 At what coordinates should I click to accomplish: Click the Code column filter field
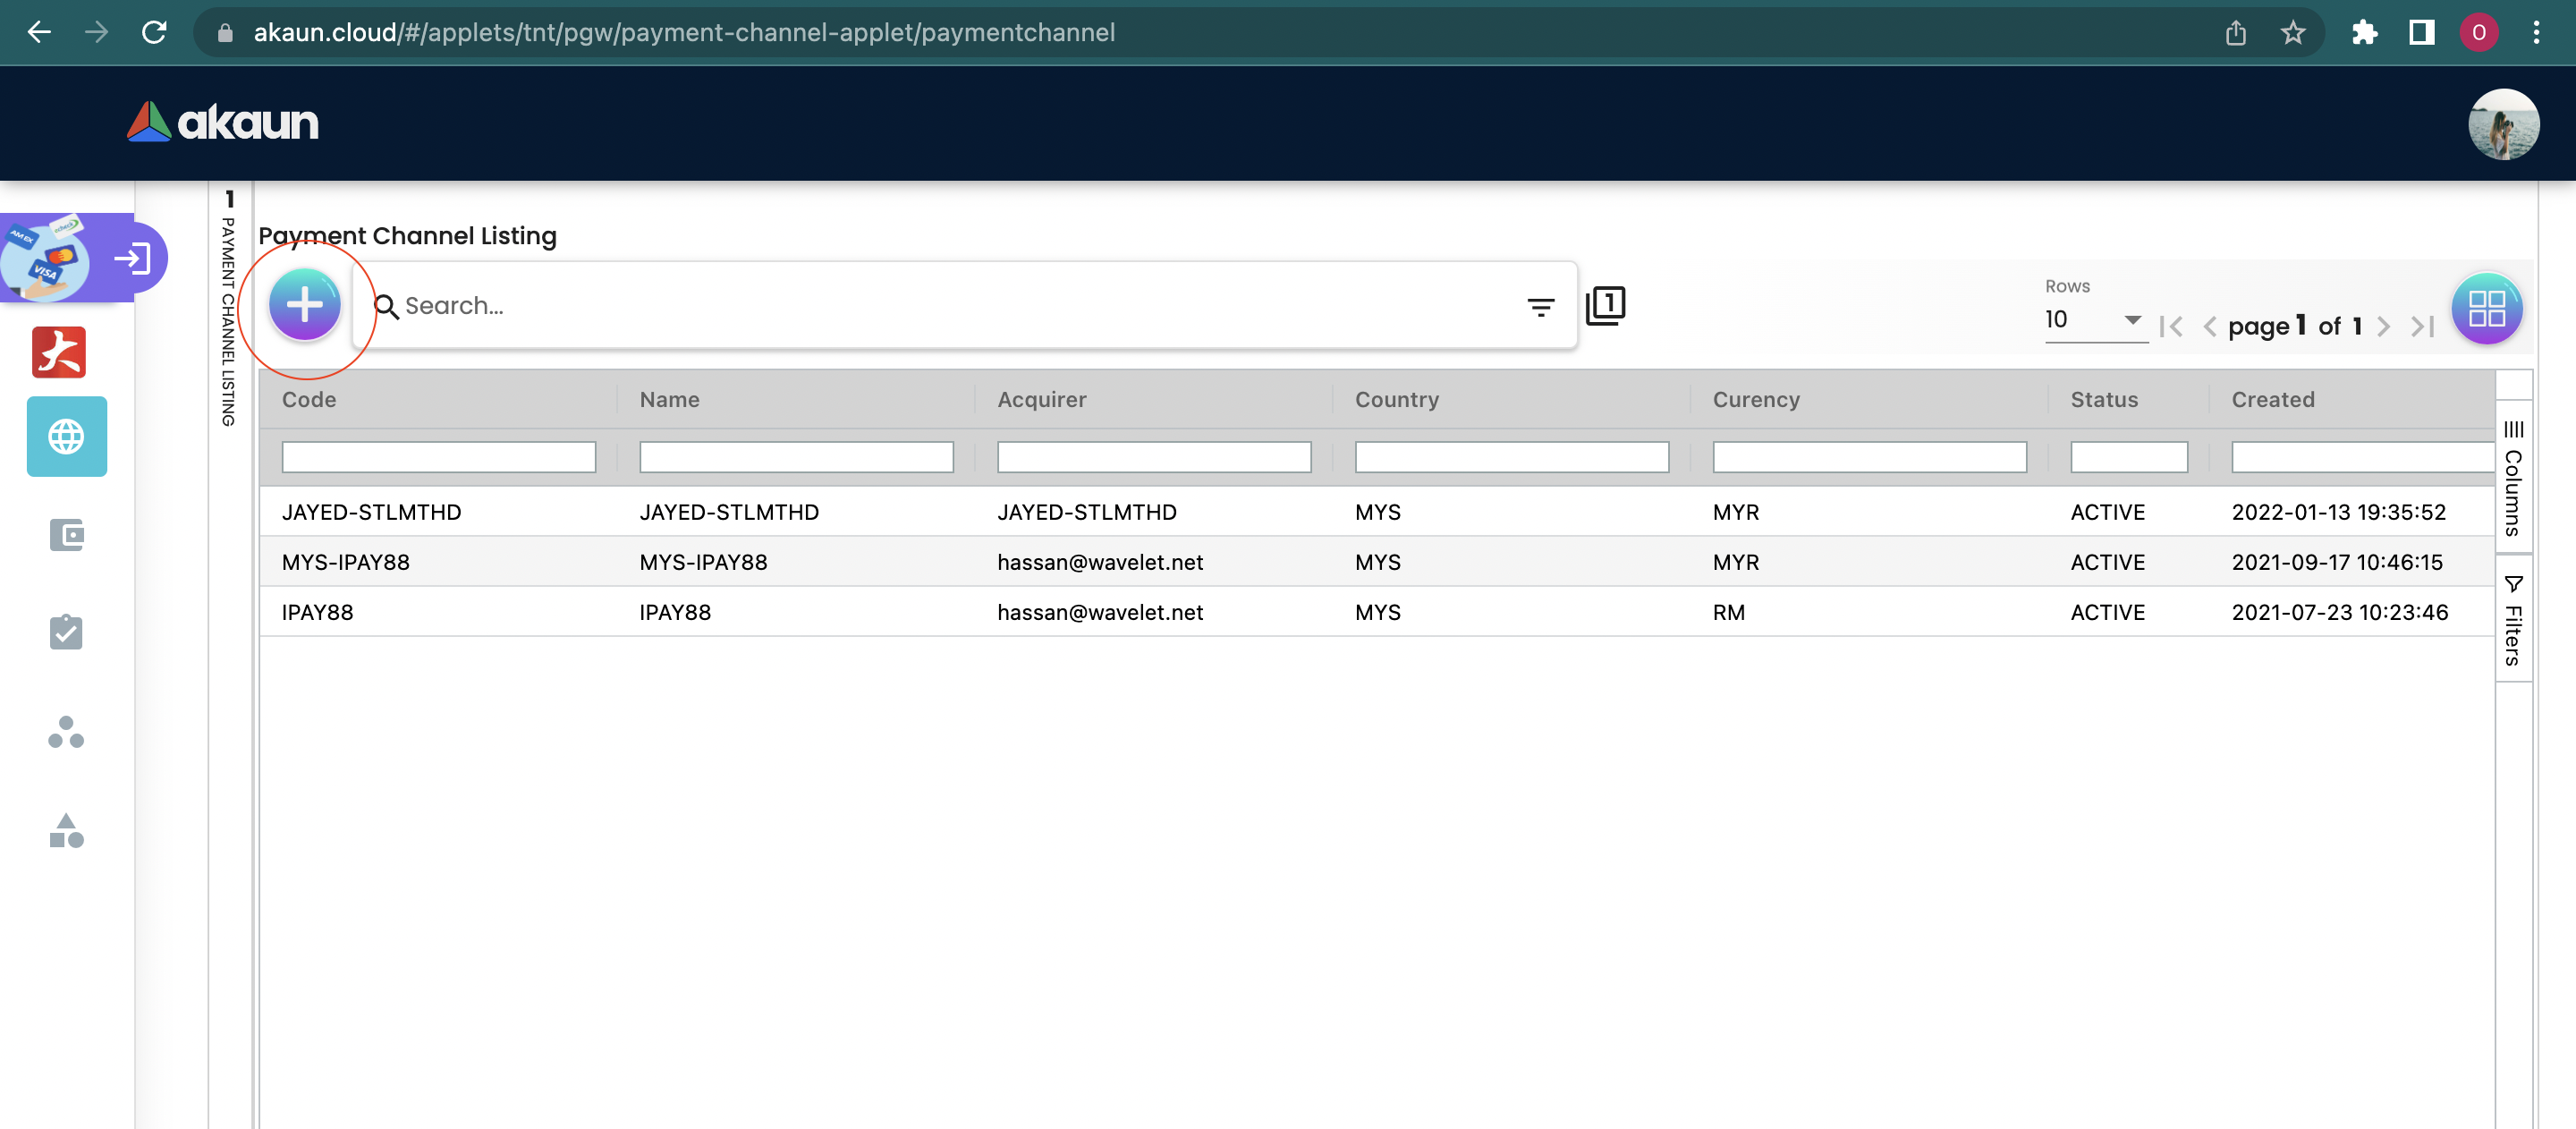[438, 457]
